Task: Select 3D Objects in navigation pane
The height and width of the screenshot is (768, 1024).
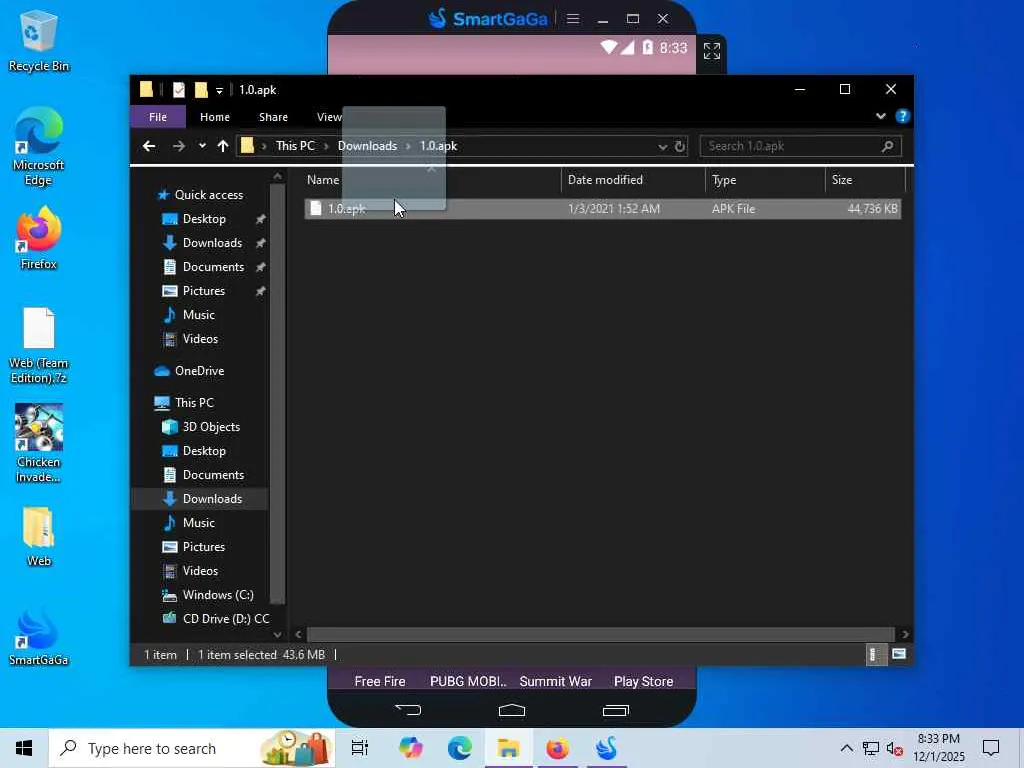Action: 211,426
